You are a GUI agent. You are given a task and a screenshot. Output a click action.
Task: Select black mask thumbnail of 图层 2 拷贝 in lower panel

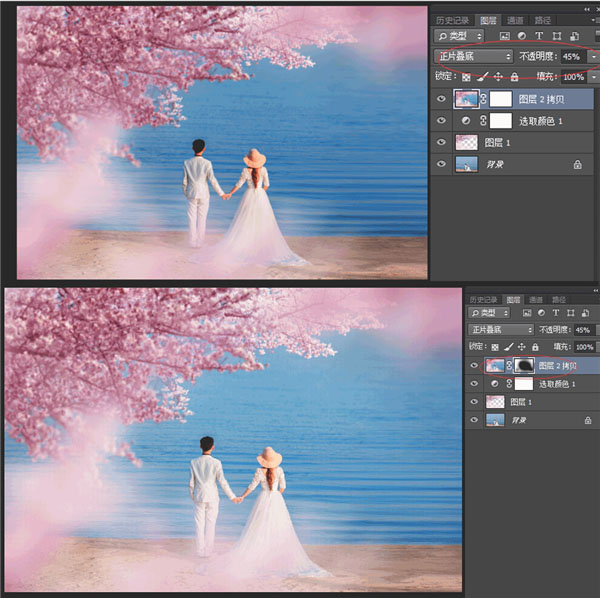click(524, 365)
